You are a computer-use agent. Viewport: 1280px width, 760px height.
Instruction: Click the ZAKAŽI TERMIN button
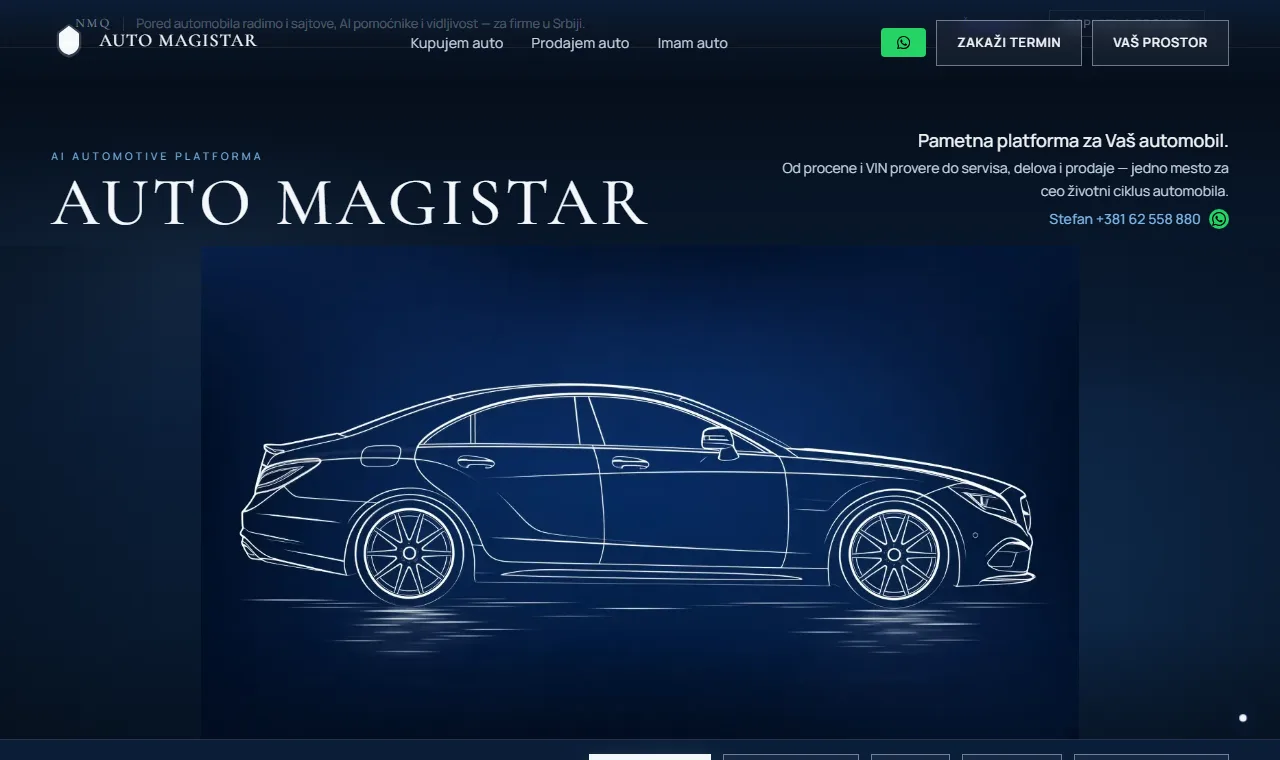click(1009, 43)
